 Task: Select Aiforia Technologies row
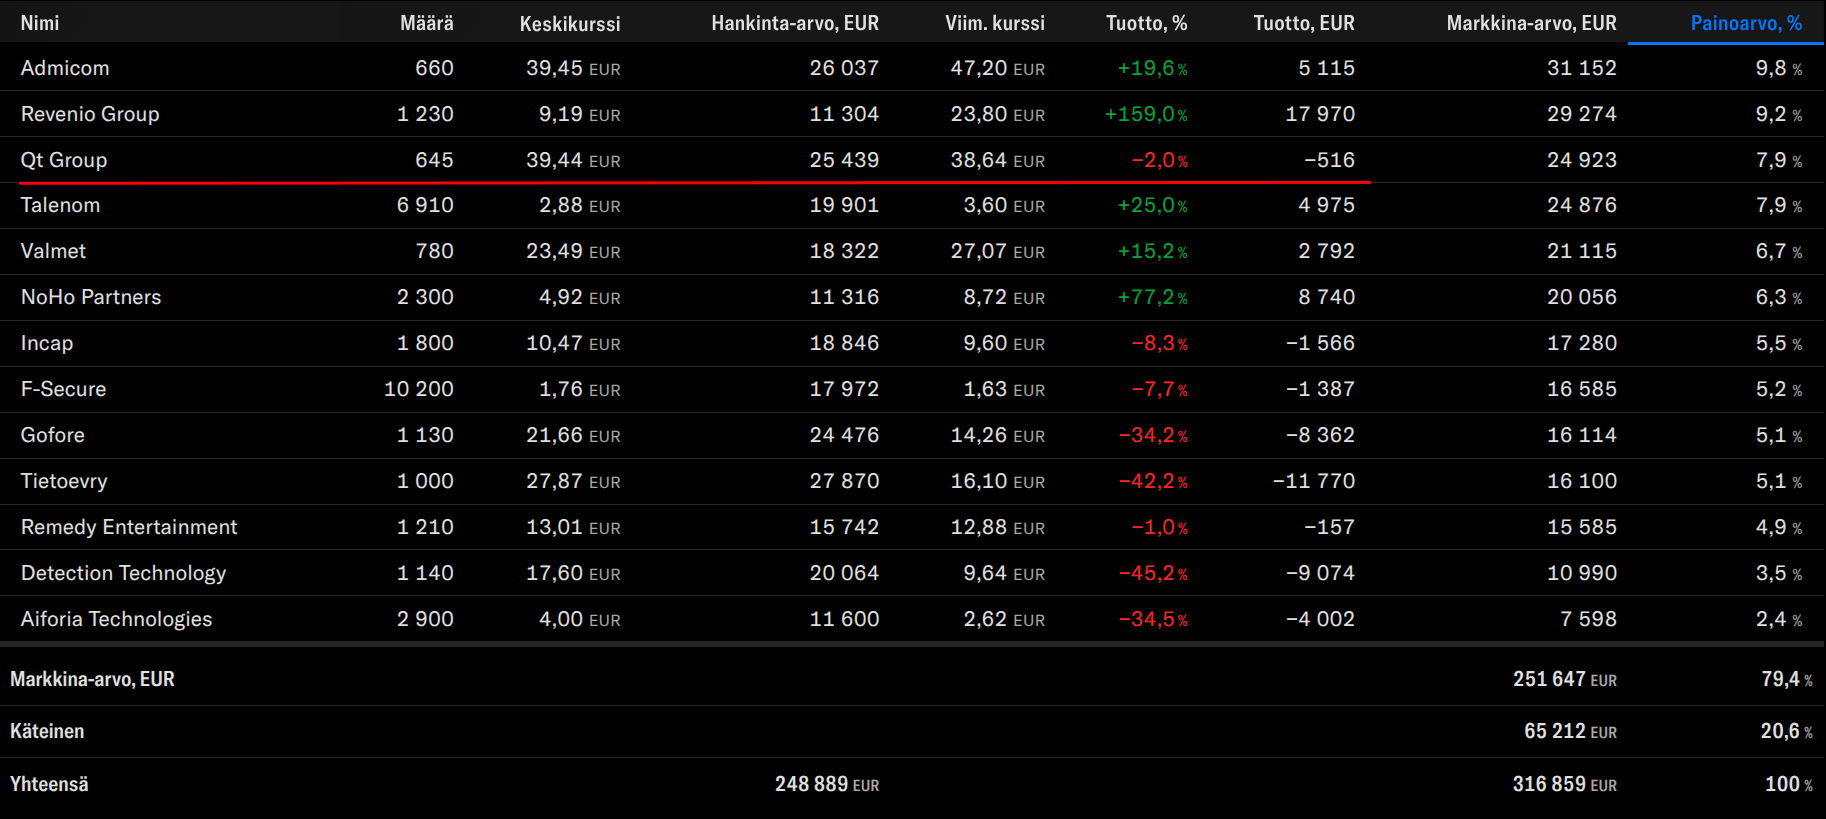(116, 619)
